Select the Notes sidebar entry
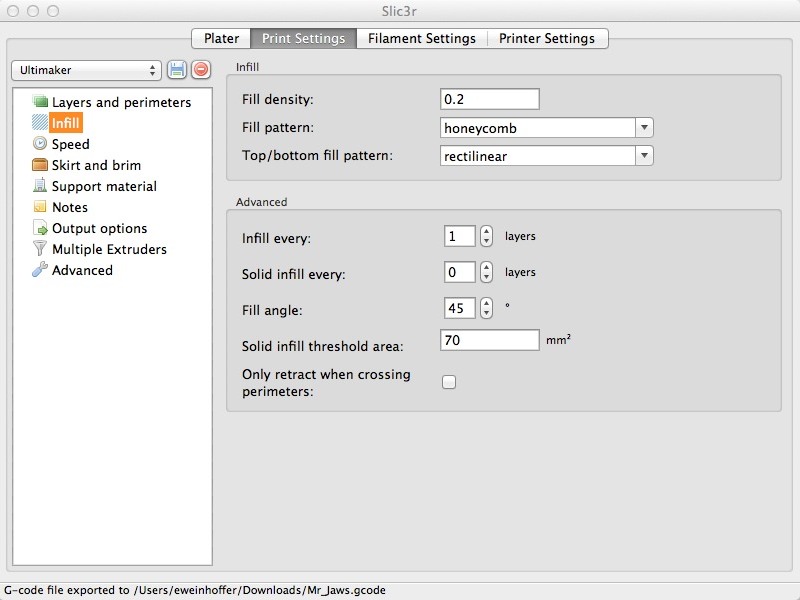The image size is (800, 600). coord(70,207)
